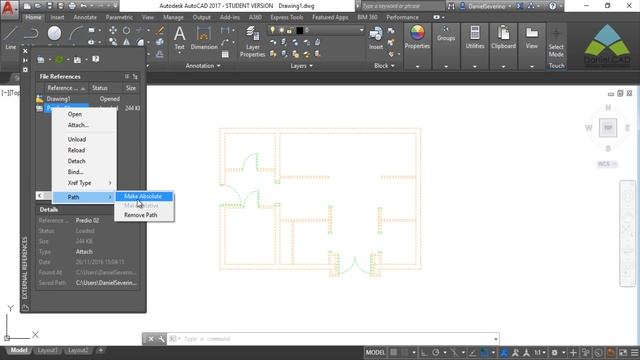Select the Move tool icon
This screenshot has height=360, width=640.
coord(113,30)
